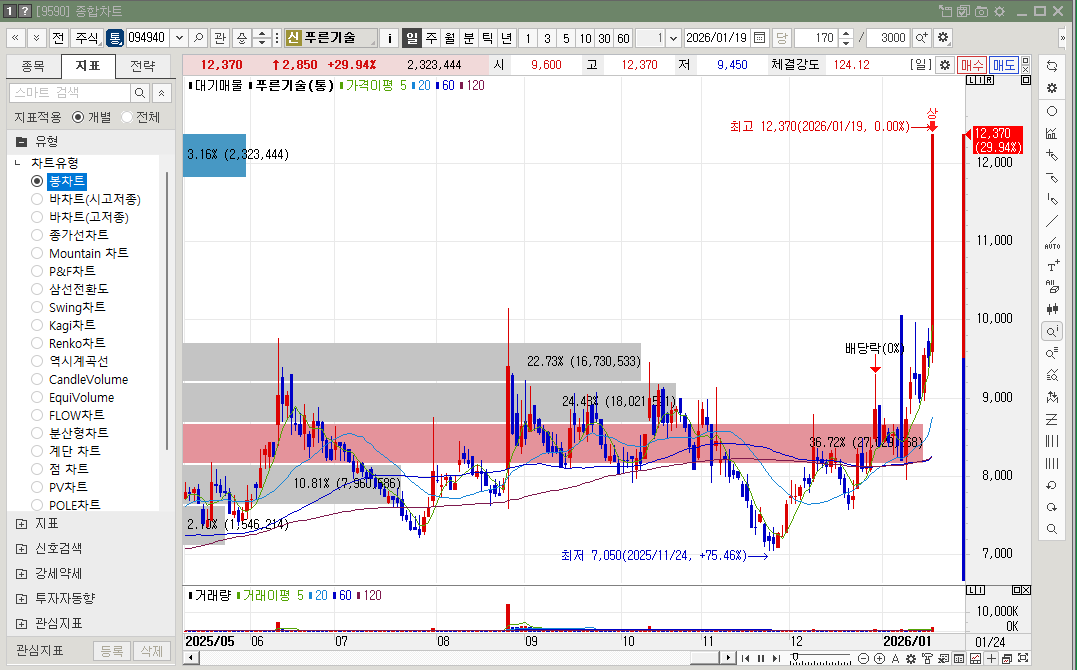Select the Z-shaped line tool
The width and height of the screenshot is (1077, 670).
click(x=1052, y=419)
